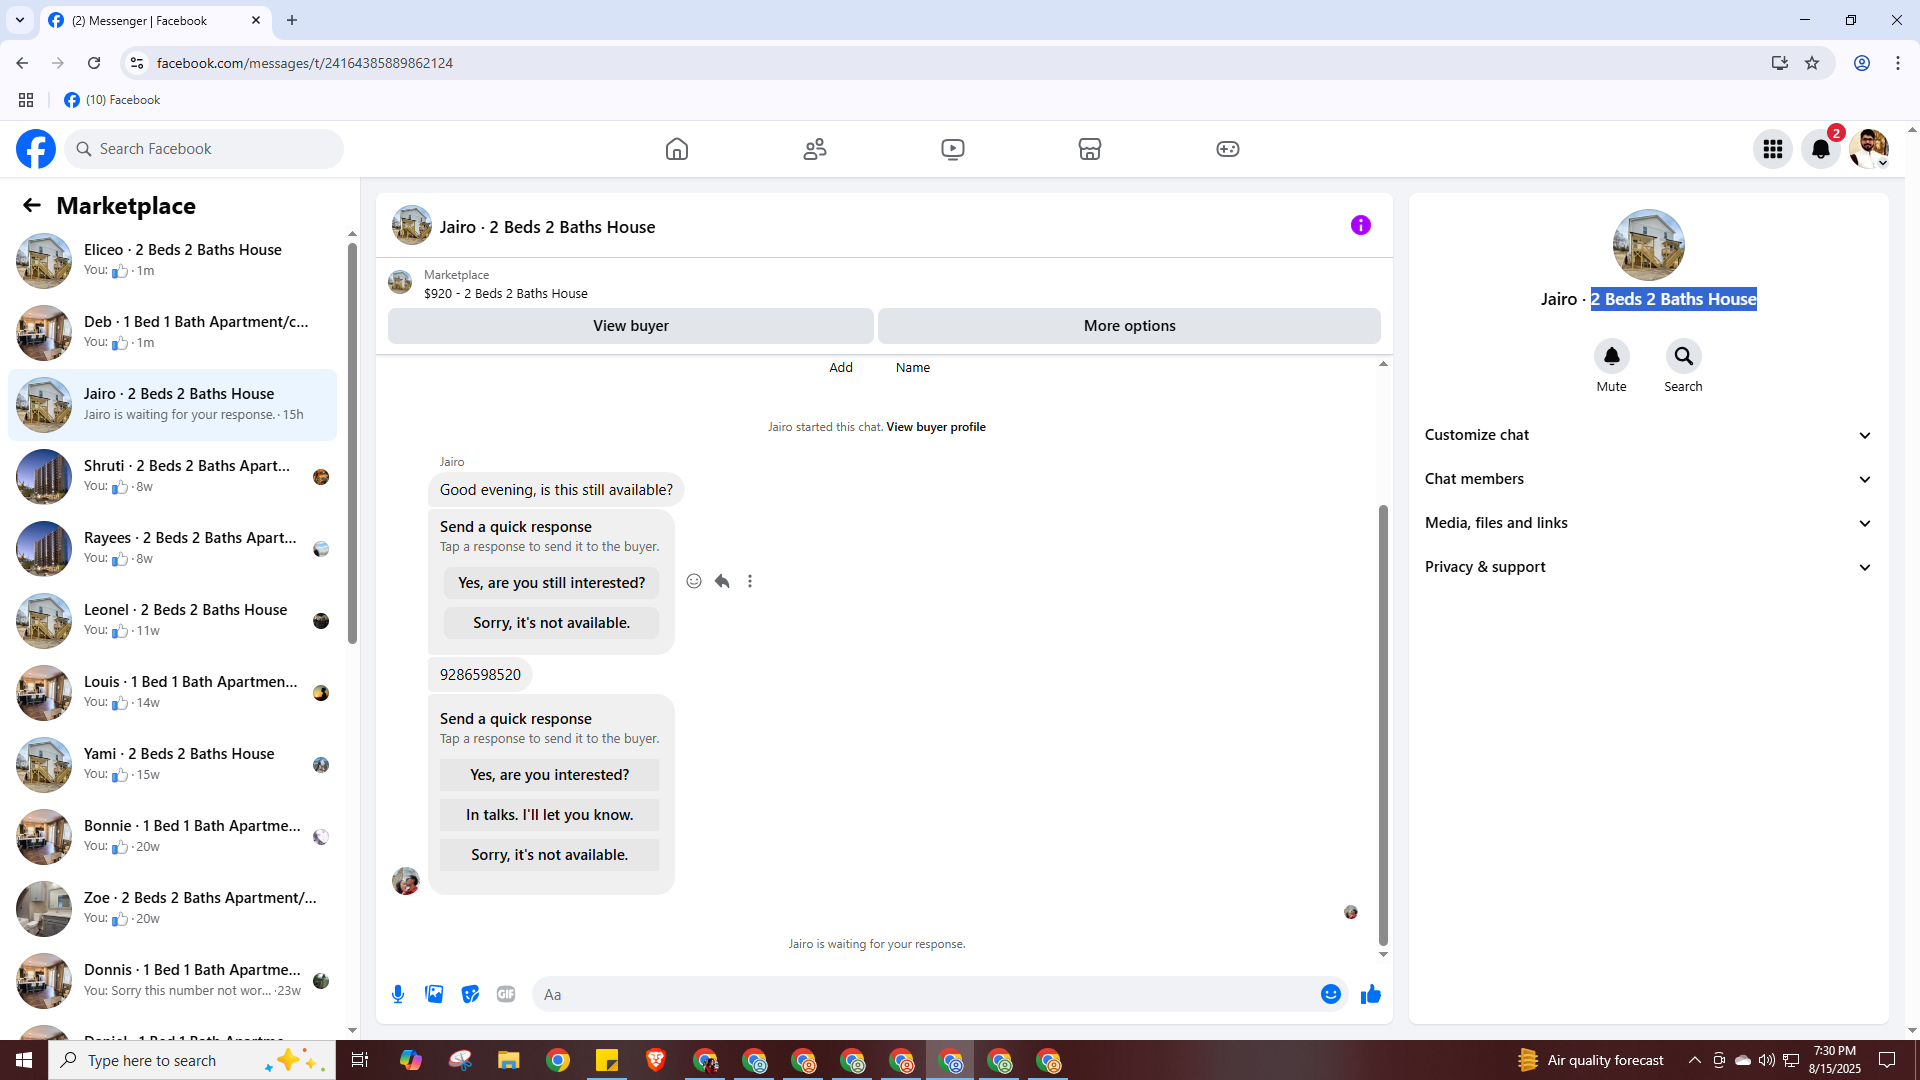
Task: Open emoji picker in message box
Action: click(x=1330, y=994)
